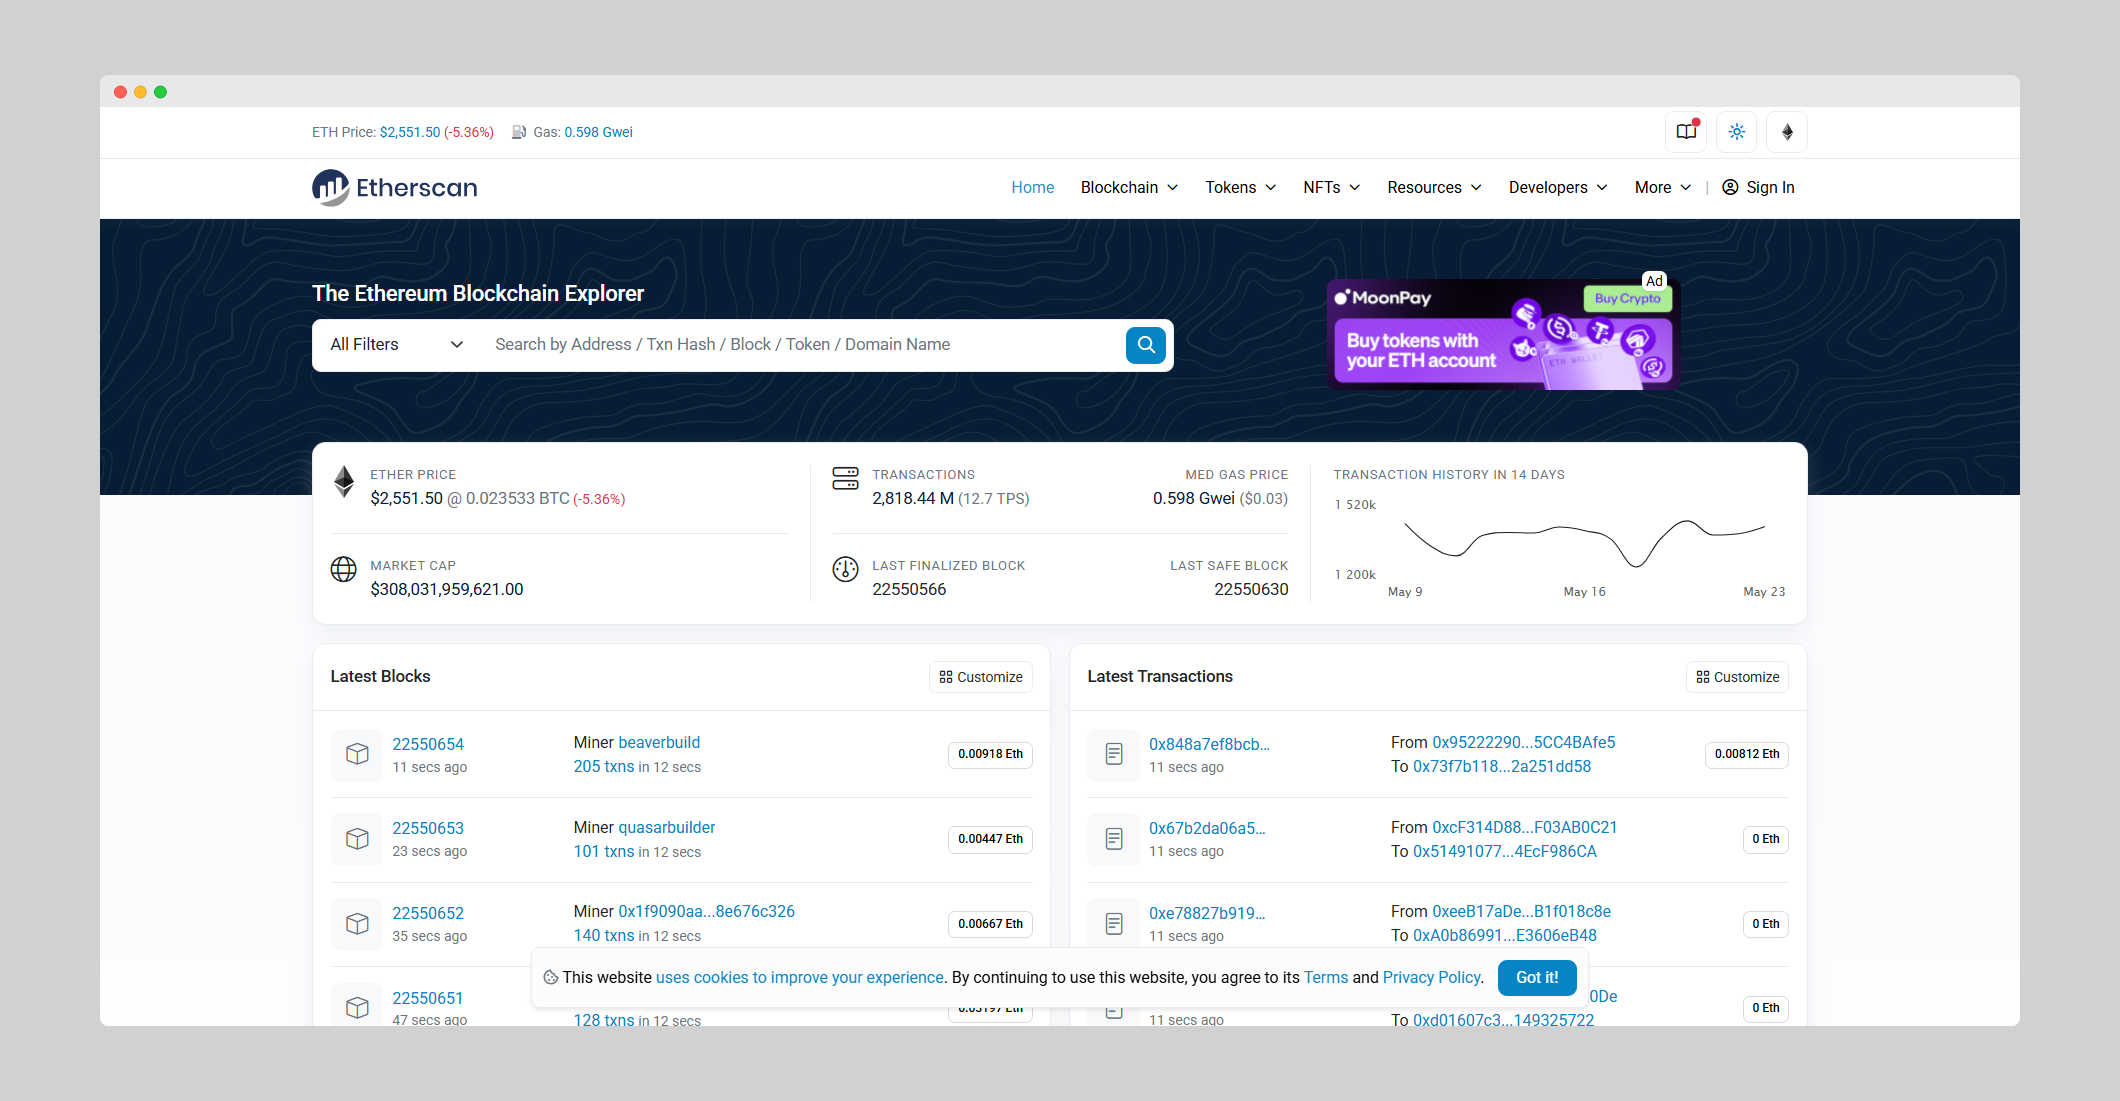
Task: Click the Transactions server icon
Action: click(845, 478)
